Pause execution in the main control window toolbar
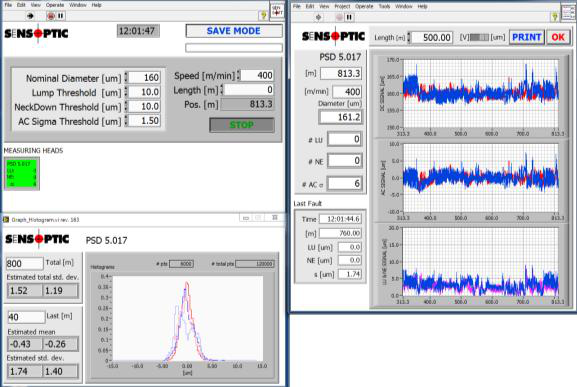The image size is (577, 387). click(x=60, y=16)
